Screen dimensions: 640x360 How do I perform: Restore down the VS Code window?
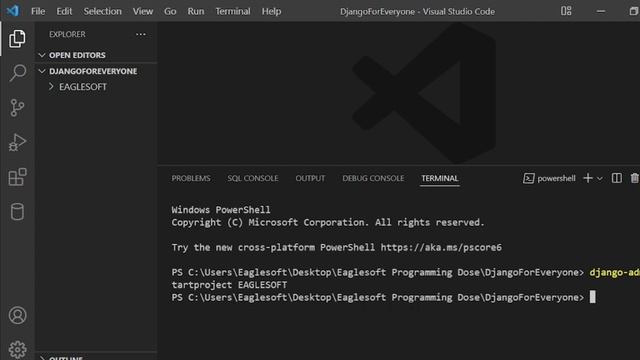[x=633, y=11]
